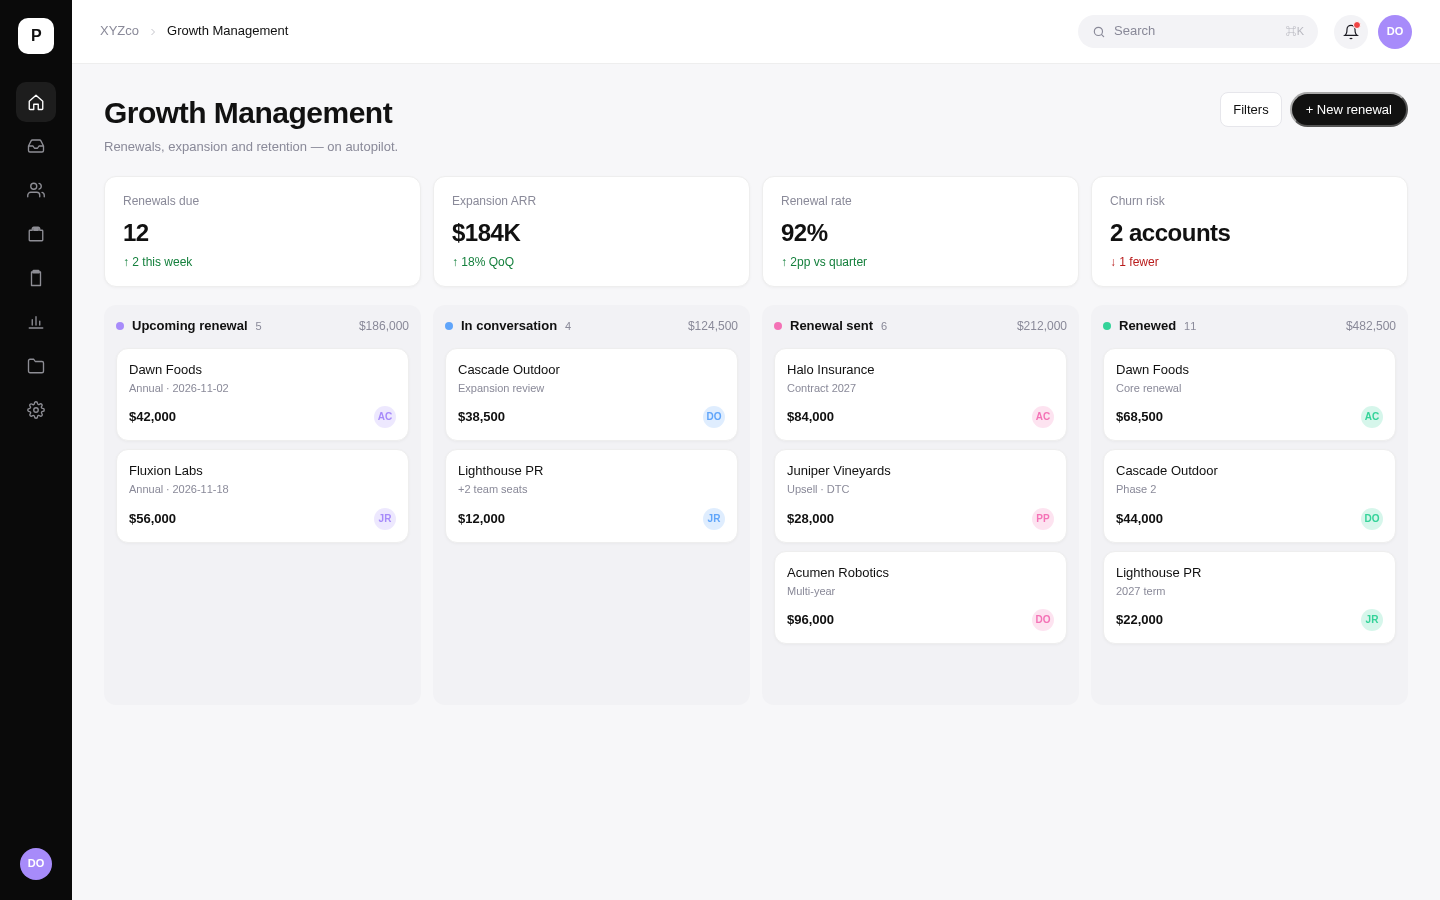Click the DO avatar on Acumen Robotics card
Viewport: 1440px width, 900px height.
[1043, 620]
